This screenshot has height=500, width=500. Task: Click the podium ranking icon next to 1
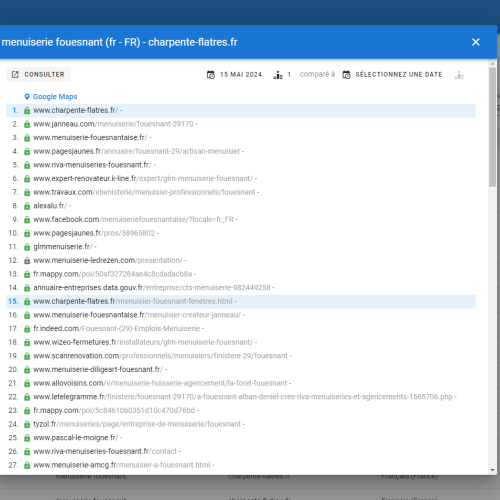pos(278,75)
